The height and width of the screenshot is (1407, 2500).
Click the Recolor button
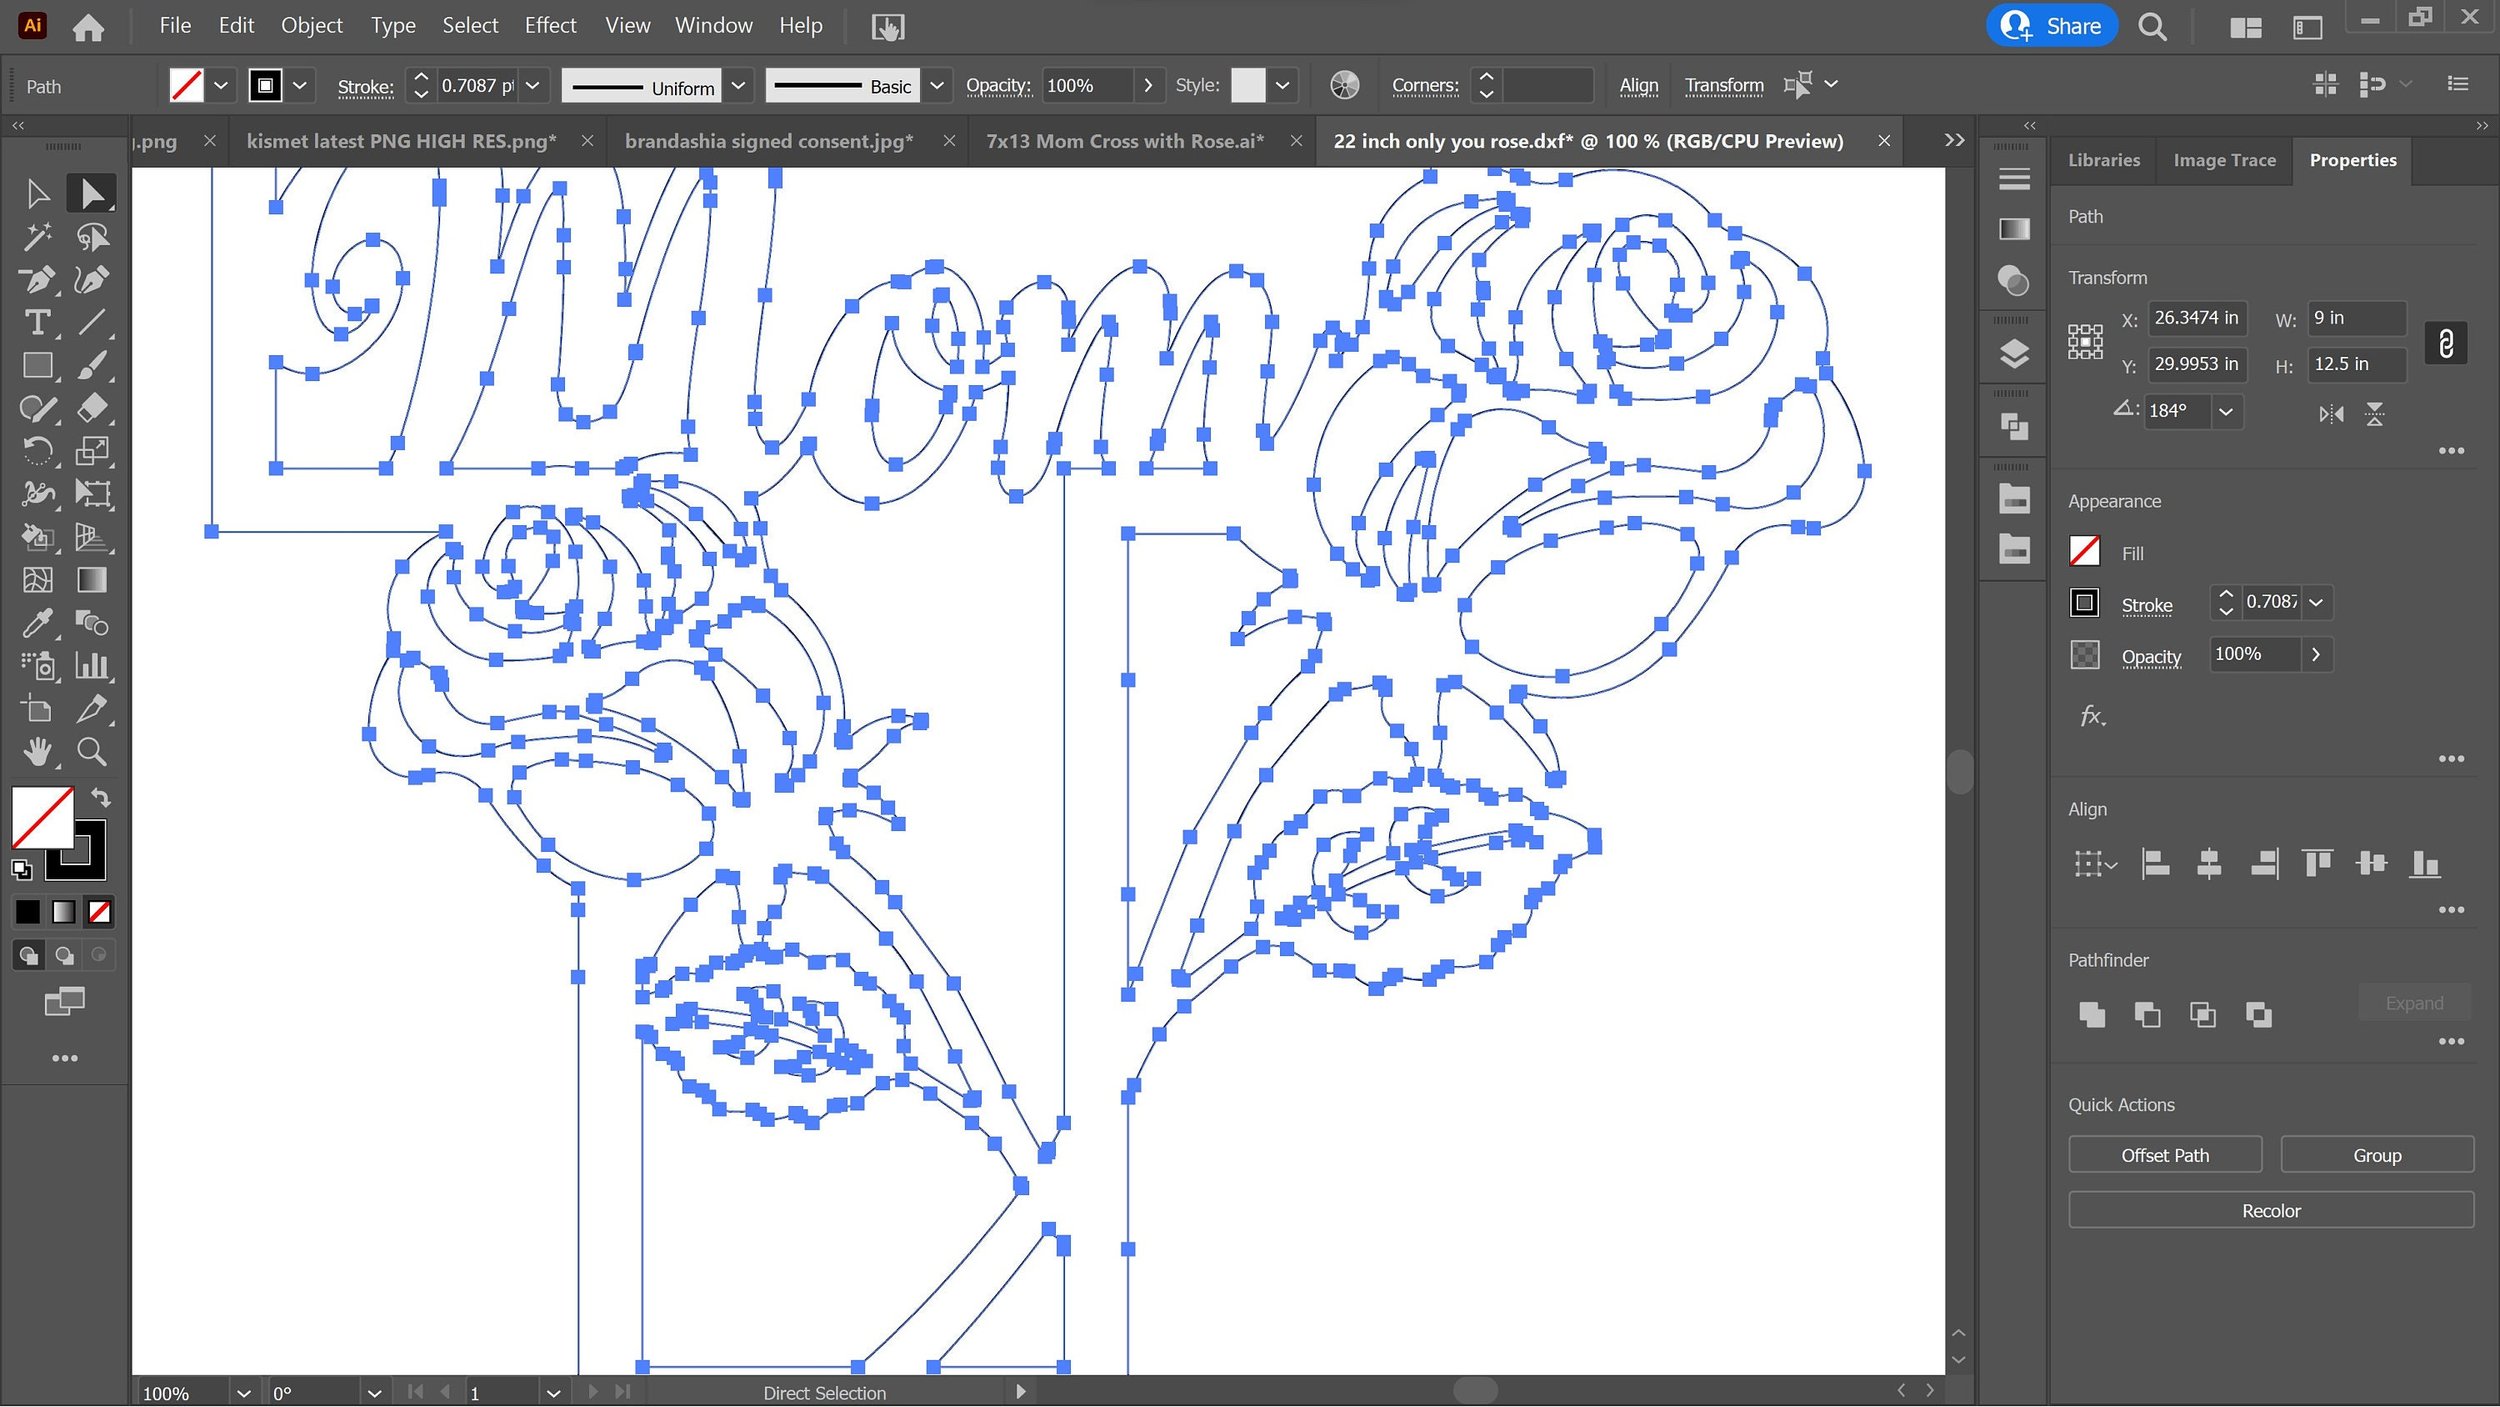point(2271,1211)
